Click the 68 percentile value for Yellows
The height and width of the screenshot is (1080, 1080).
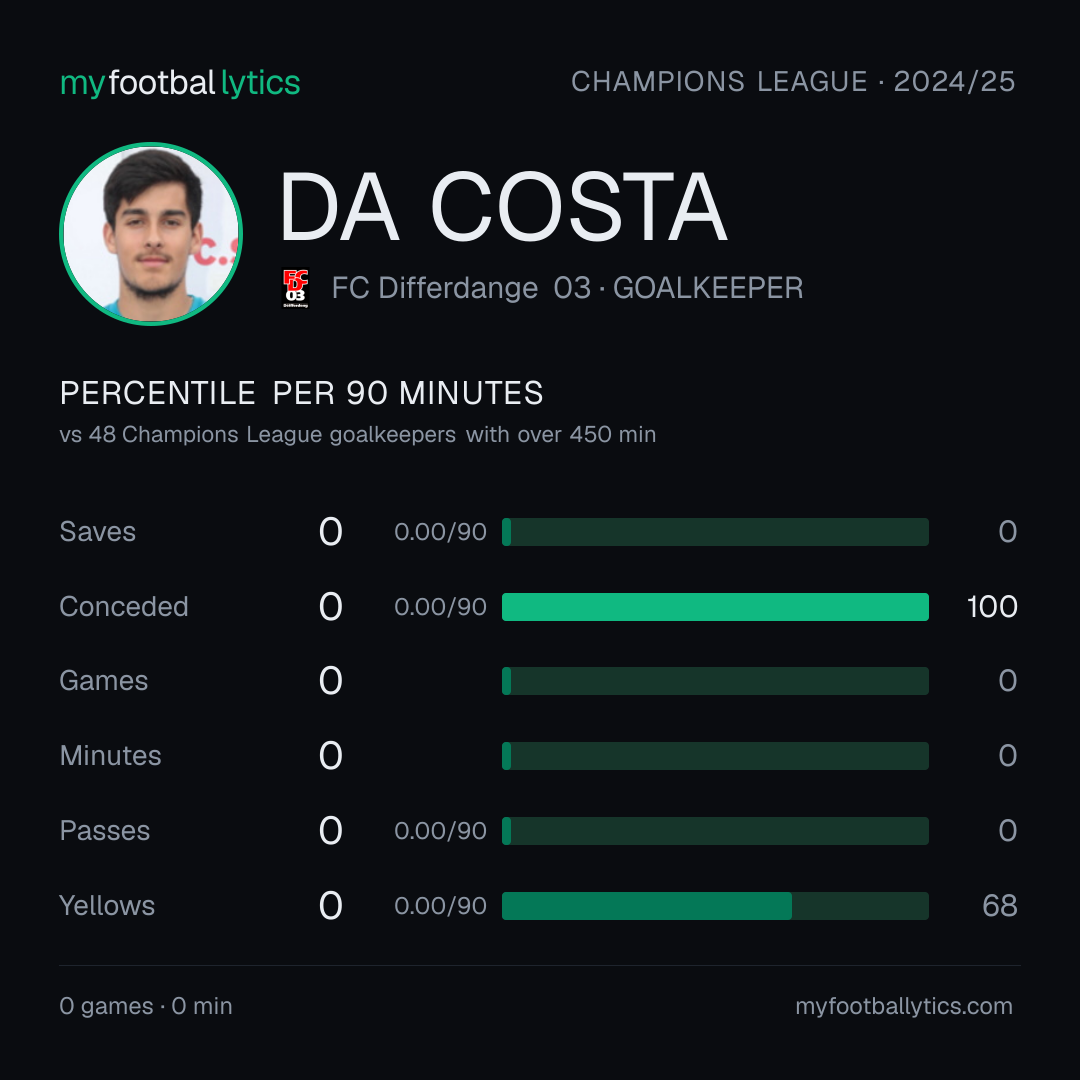(x=999, y=906)
